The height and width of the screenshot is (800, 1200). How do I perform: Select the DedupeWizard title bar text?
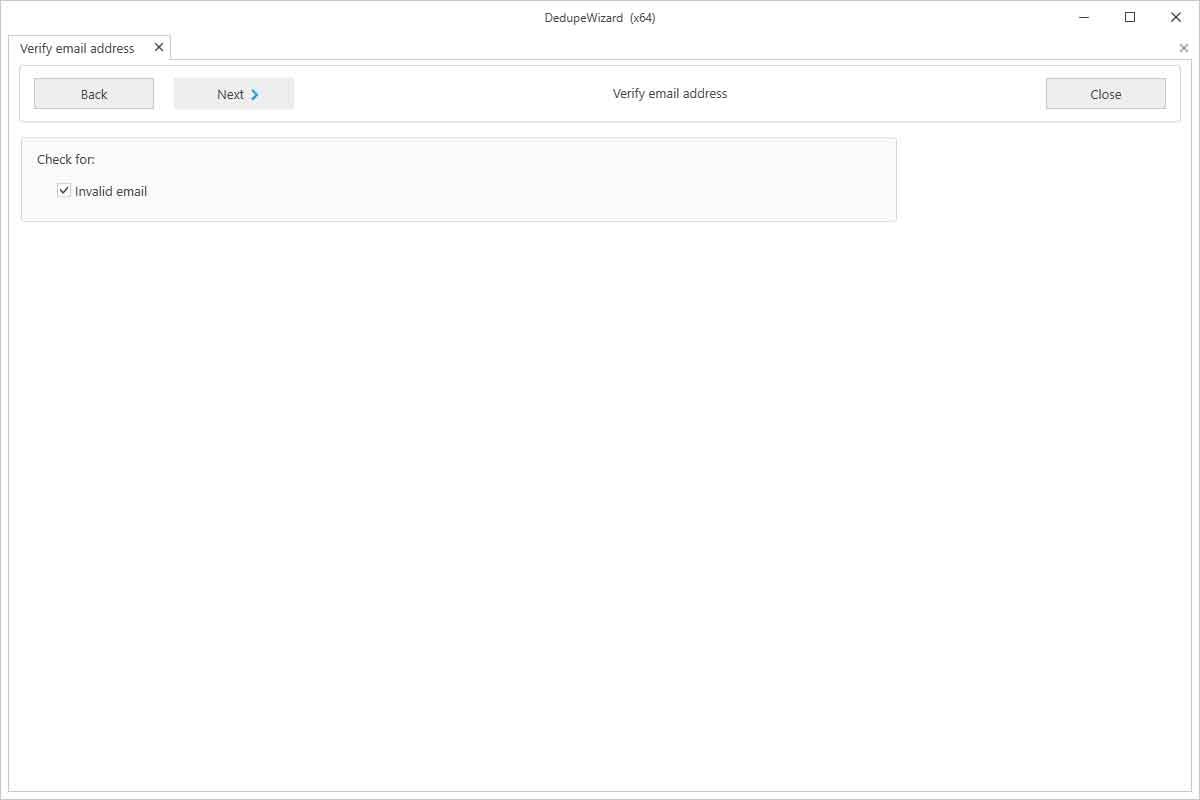pos(600,17)
